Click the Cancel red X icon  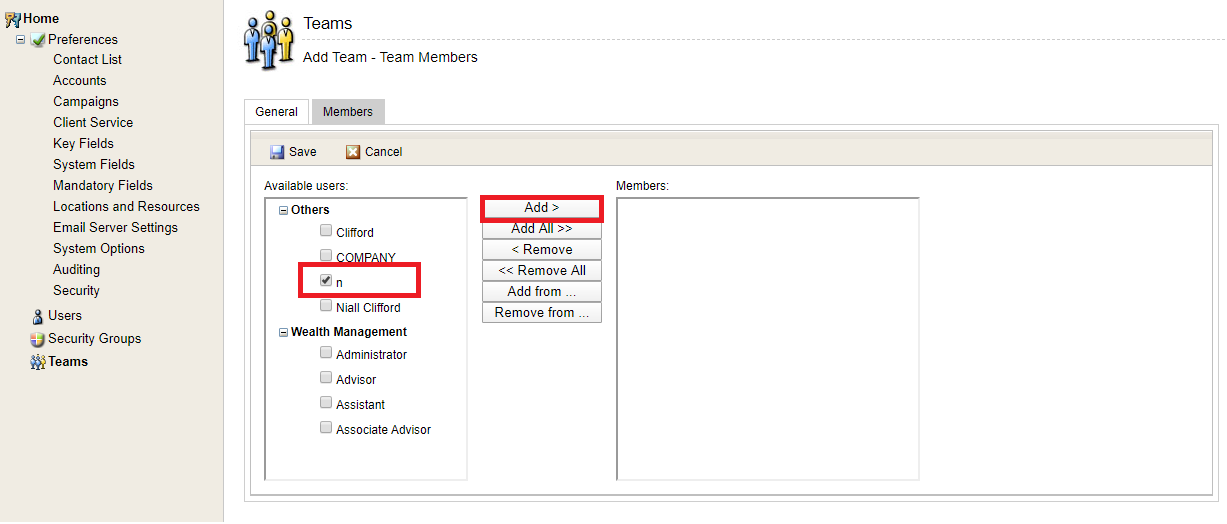point(353,152)
